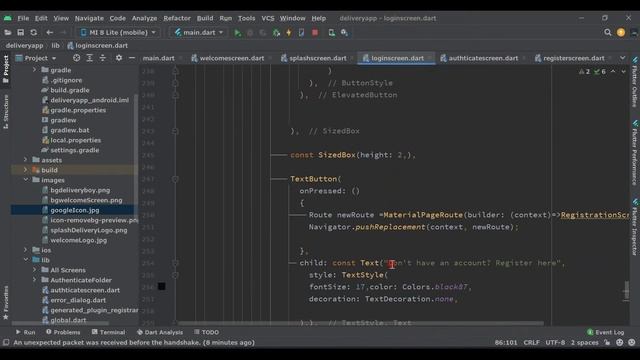The width and height of the screenshot is (640, 360).
Task: Open the Favorites tool window
Action: pos(5,303)
